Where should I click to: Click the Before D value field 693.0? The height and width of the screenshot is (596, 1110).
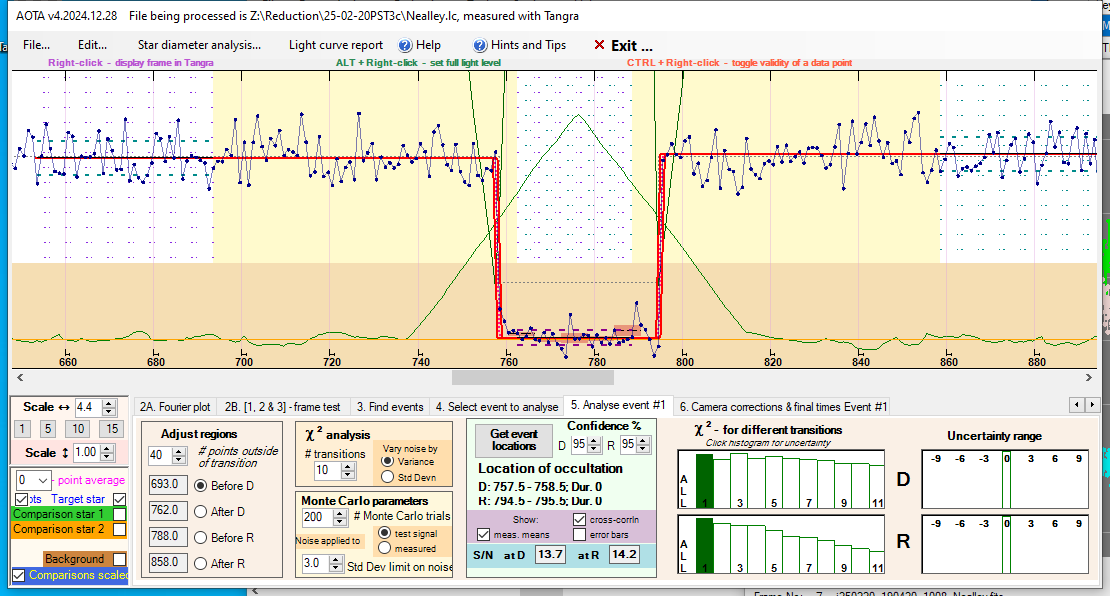(168, 485)
